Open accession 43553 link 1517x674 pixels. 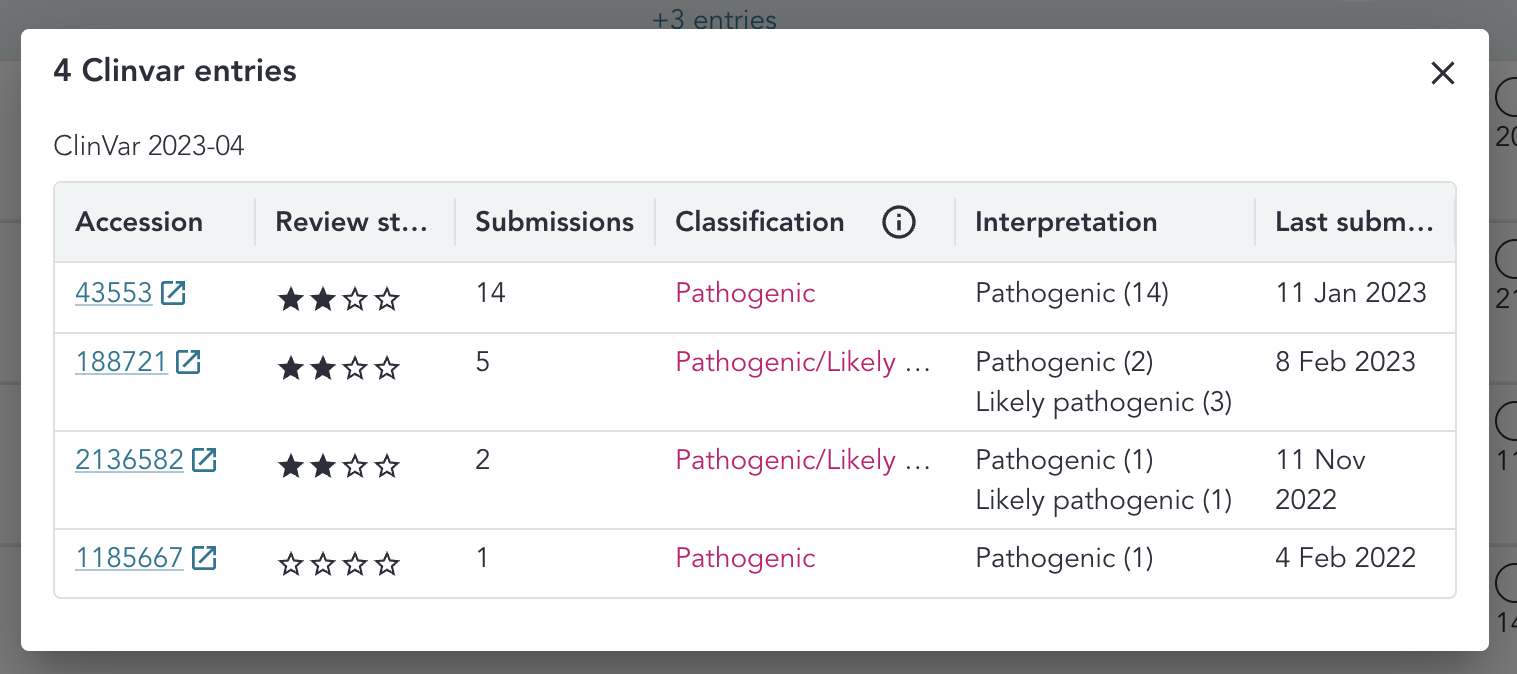[x=113, y=293]
